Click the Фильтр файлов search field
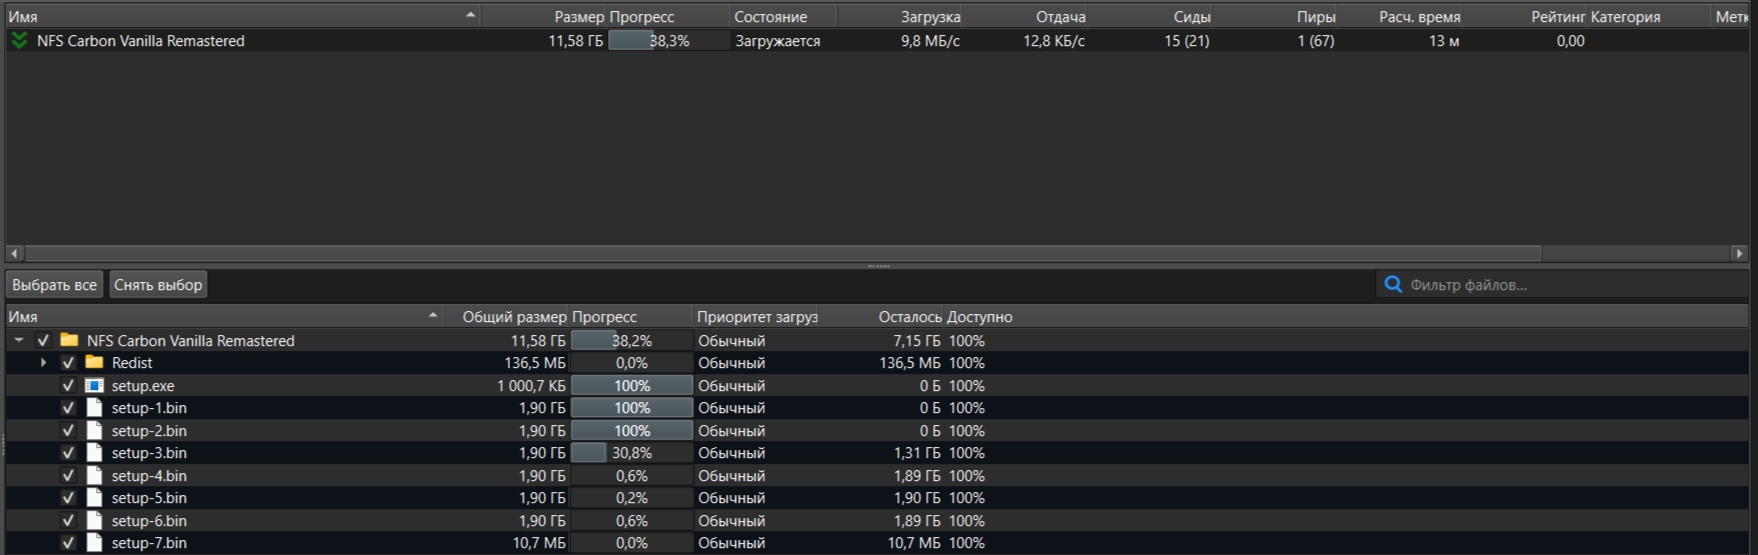 pyautogui.click(x=1563, y=285)
